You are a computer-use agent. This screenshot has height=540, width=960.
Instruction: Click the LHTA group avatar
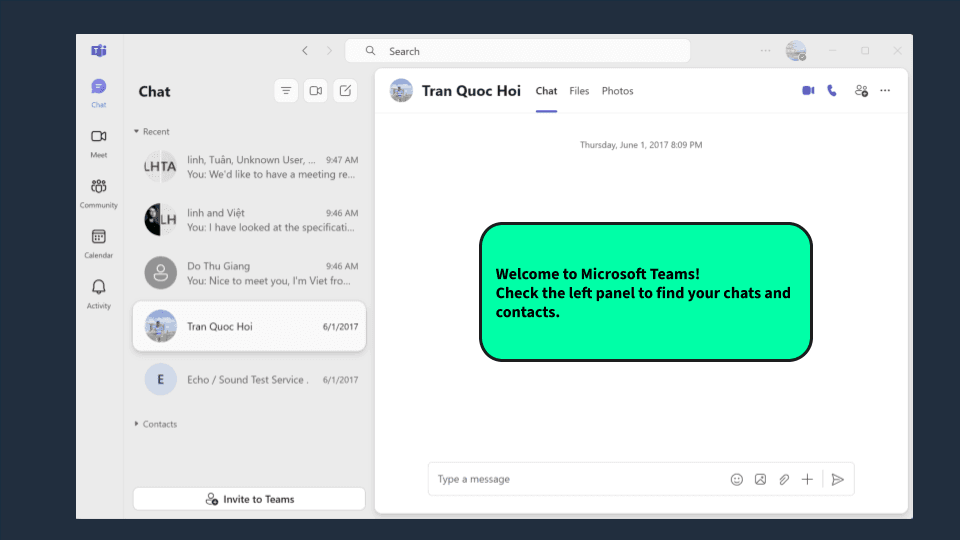pyautogui.click(x=160, y=167)
